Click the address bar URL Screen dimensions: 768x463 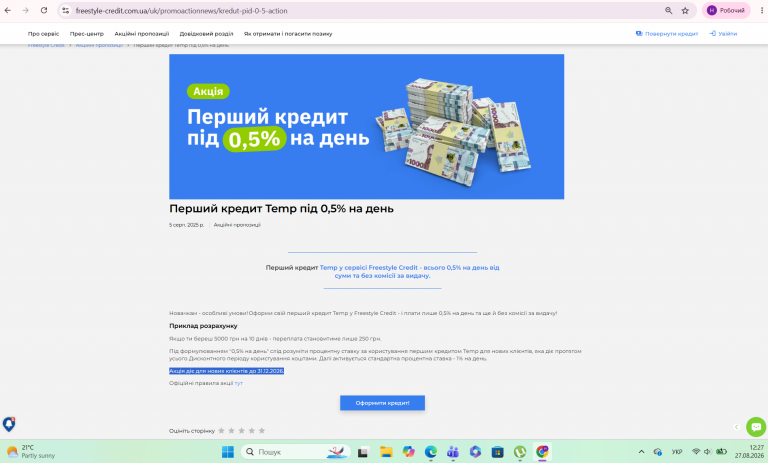pyautogui.click(x=181, y=10)
